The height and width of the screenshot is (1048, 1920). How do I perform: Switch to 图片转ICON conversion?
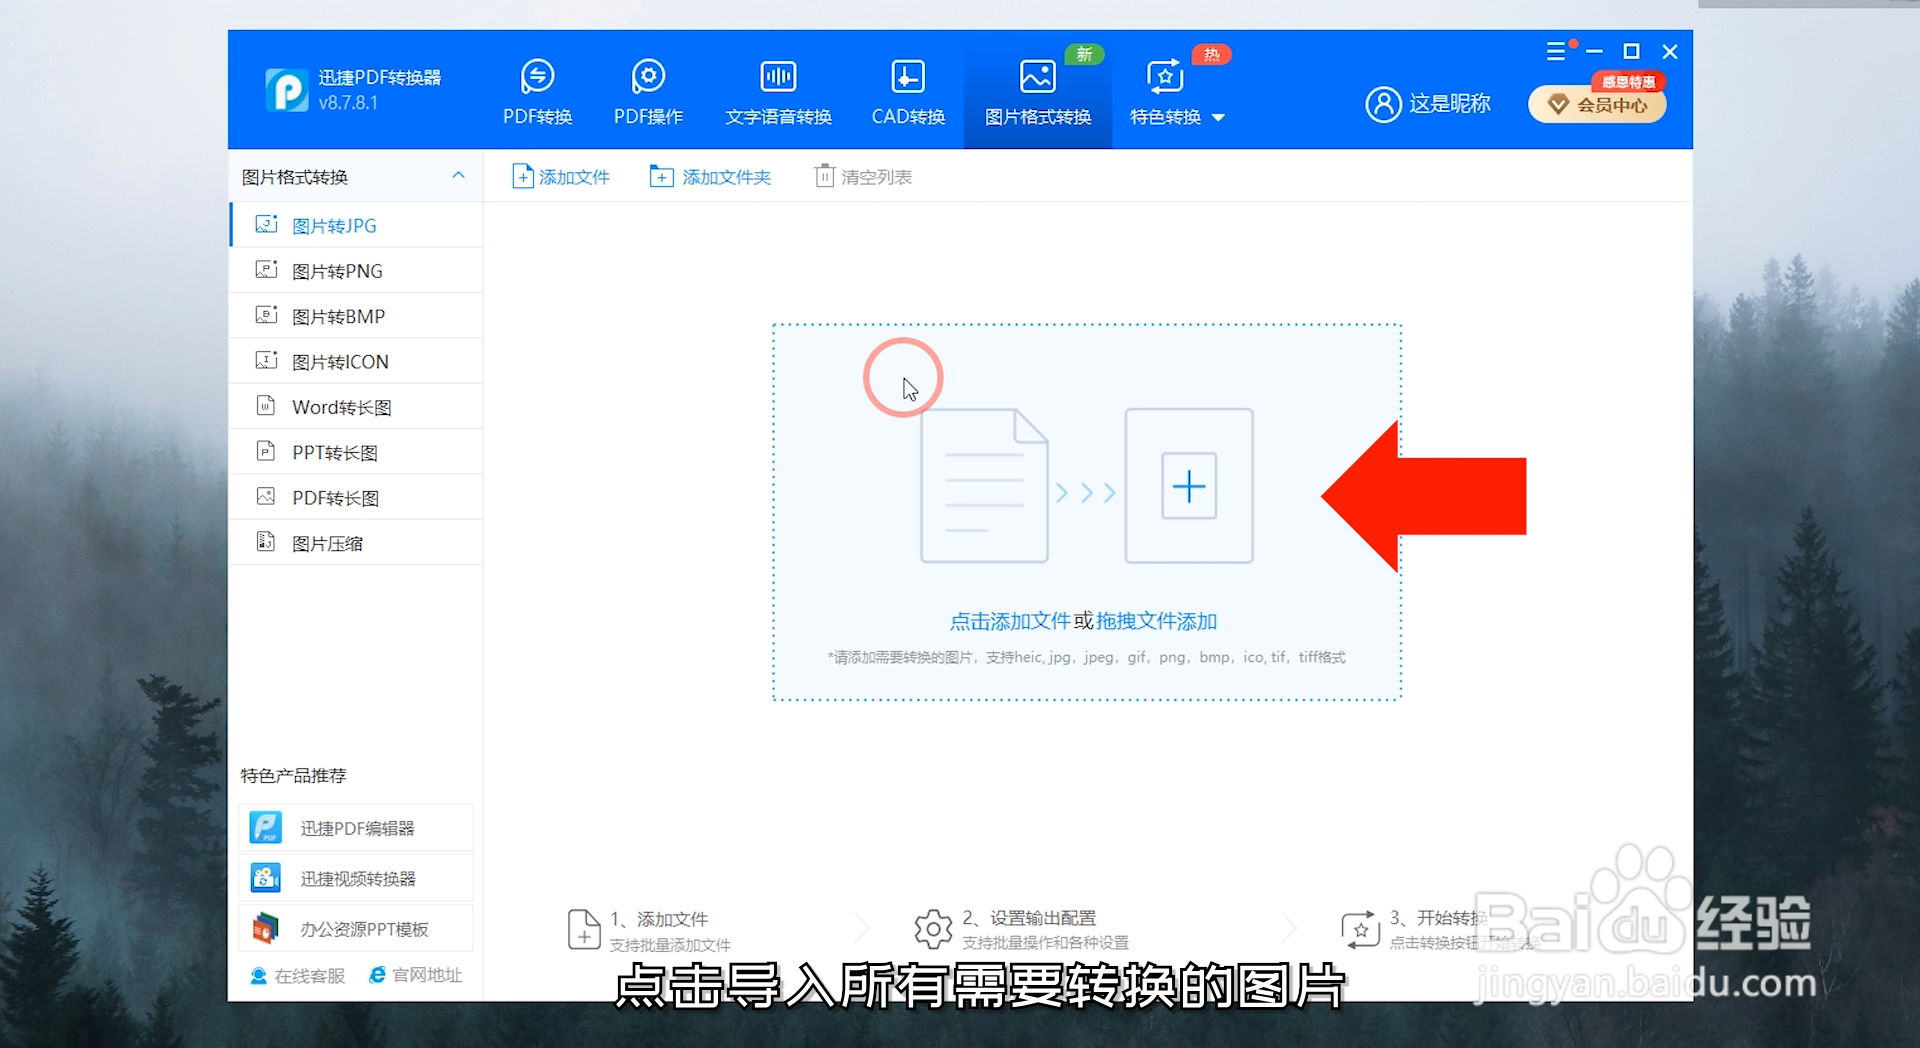pos(341,361)
